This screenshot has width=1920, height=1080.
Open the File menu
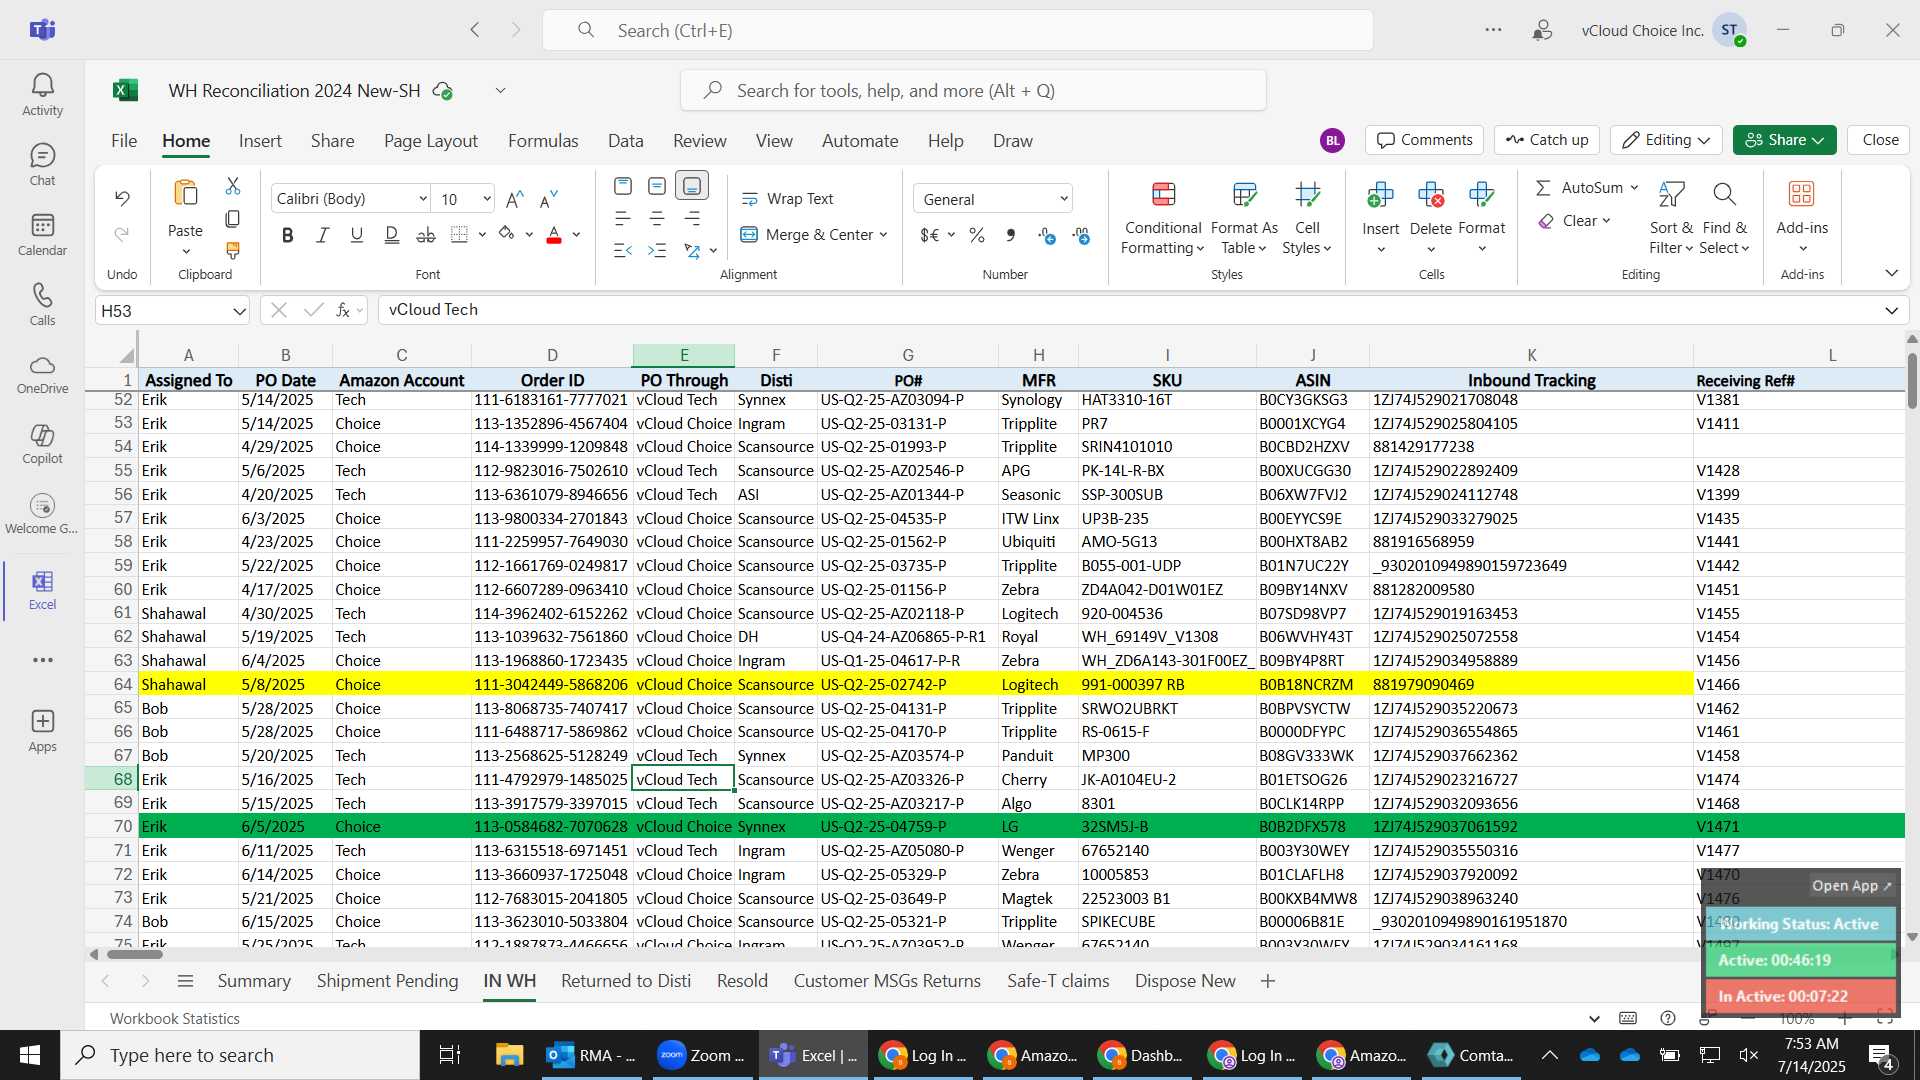124,141
